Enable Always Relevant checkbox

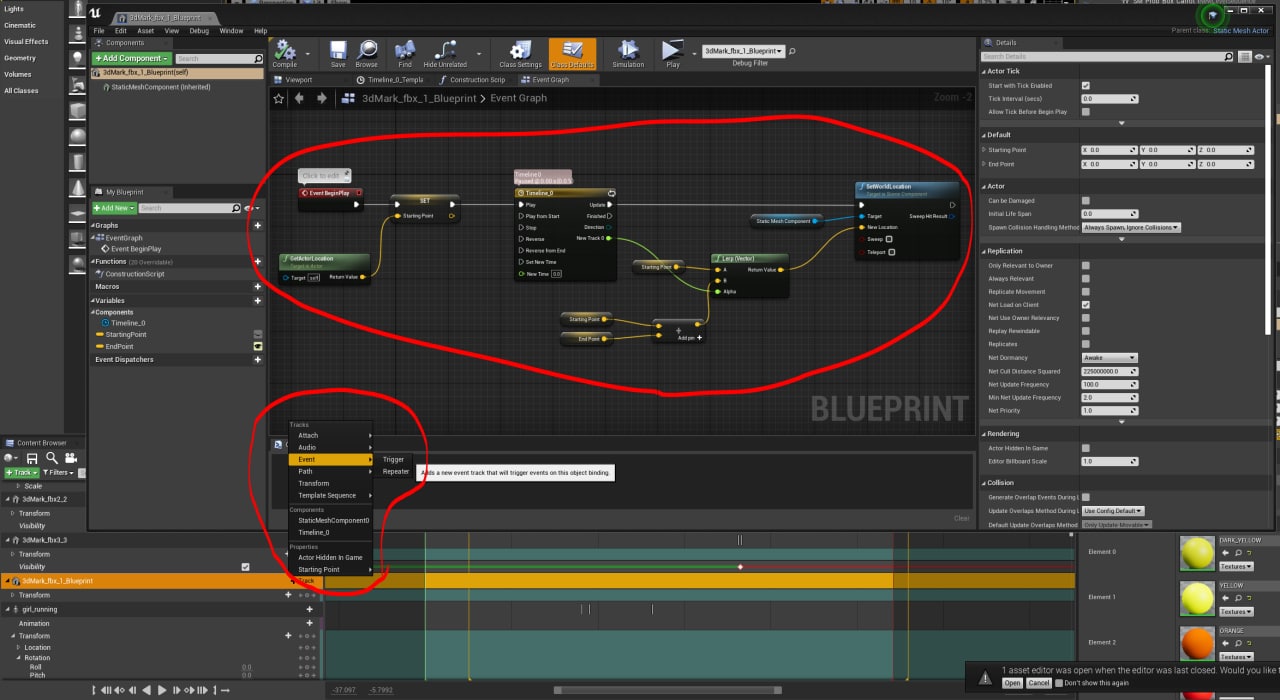click(1086, 279)
